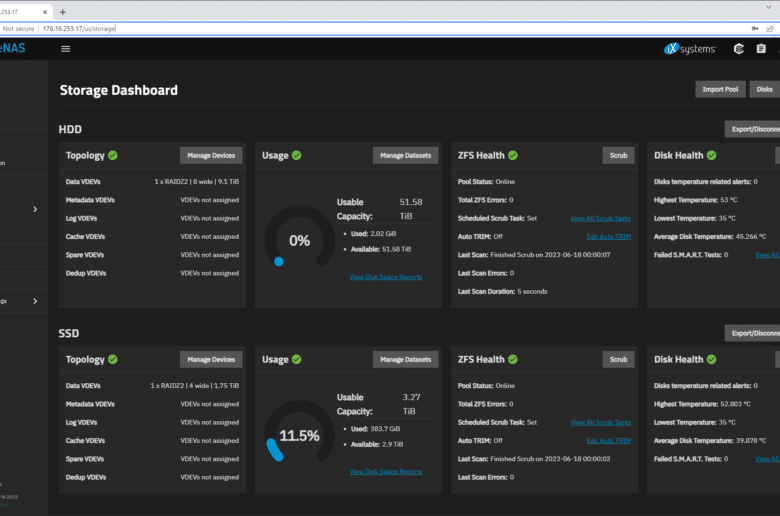
Task: Click the TrueNAS logo
Action: pyautogui.click(x=12, y=48)
